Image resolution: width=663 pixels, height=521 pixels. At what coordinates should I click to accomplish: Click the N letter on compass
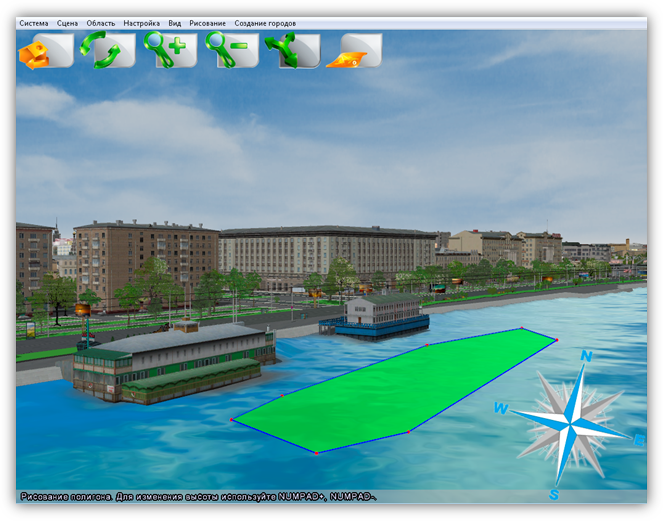click(x=587, y=357)
